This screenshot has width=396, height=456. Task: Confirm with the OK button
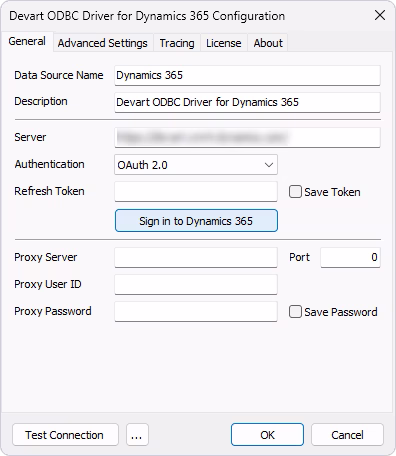coord(267,435)
